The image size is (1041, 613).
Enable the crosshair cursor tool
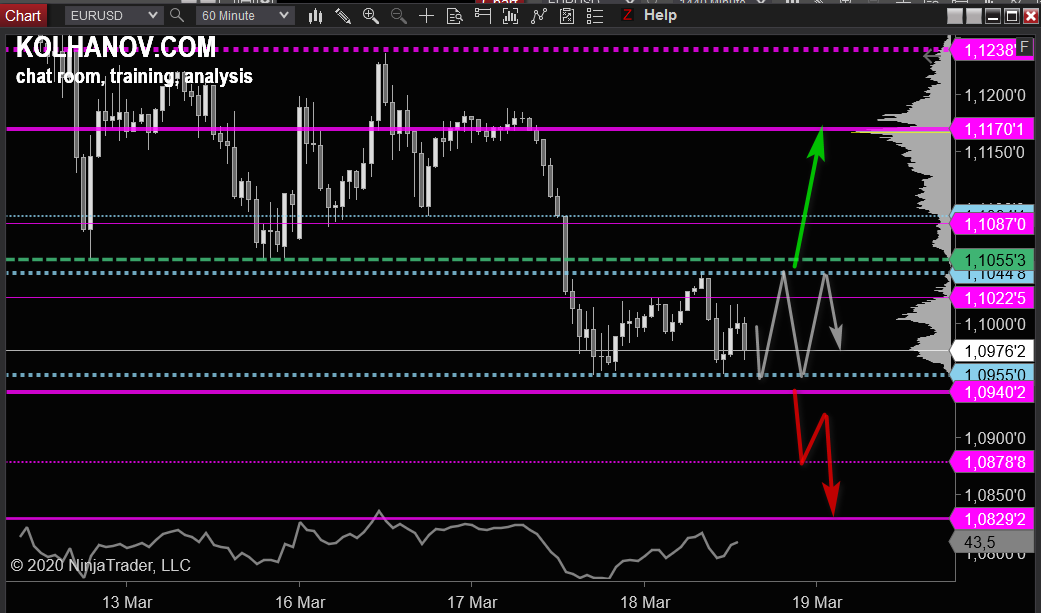(x=426, y=15)
